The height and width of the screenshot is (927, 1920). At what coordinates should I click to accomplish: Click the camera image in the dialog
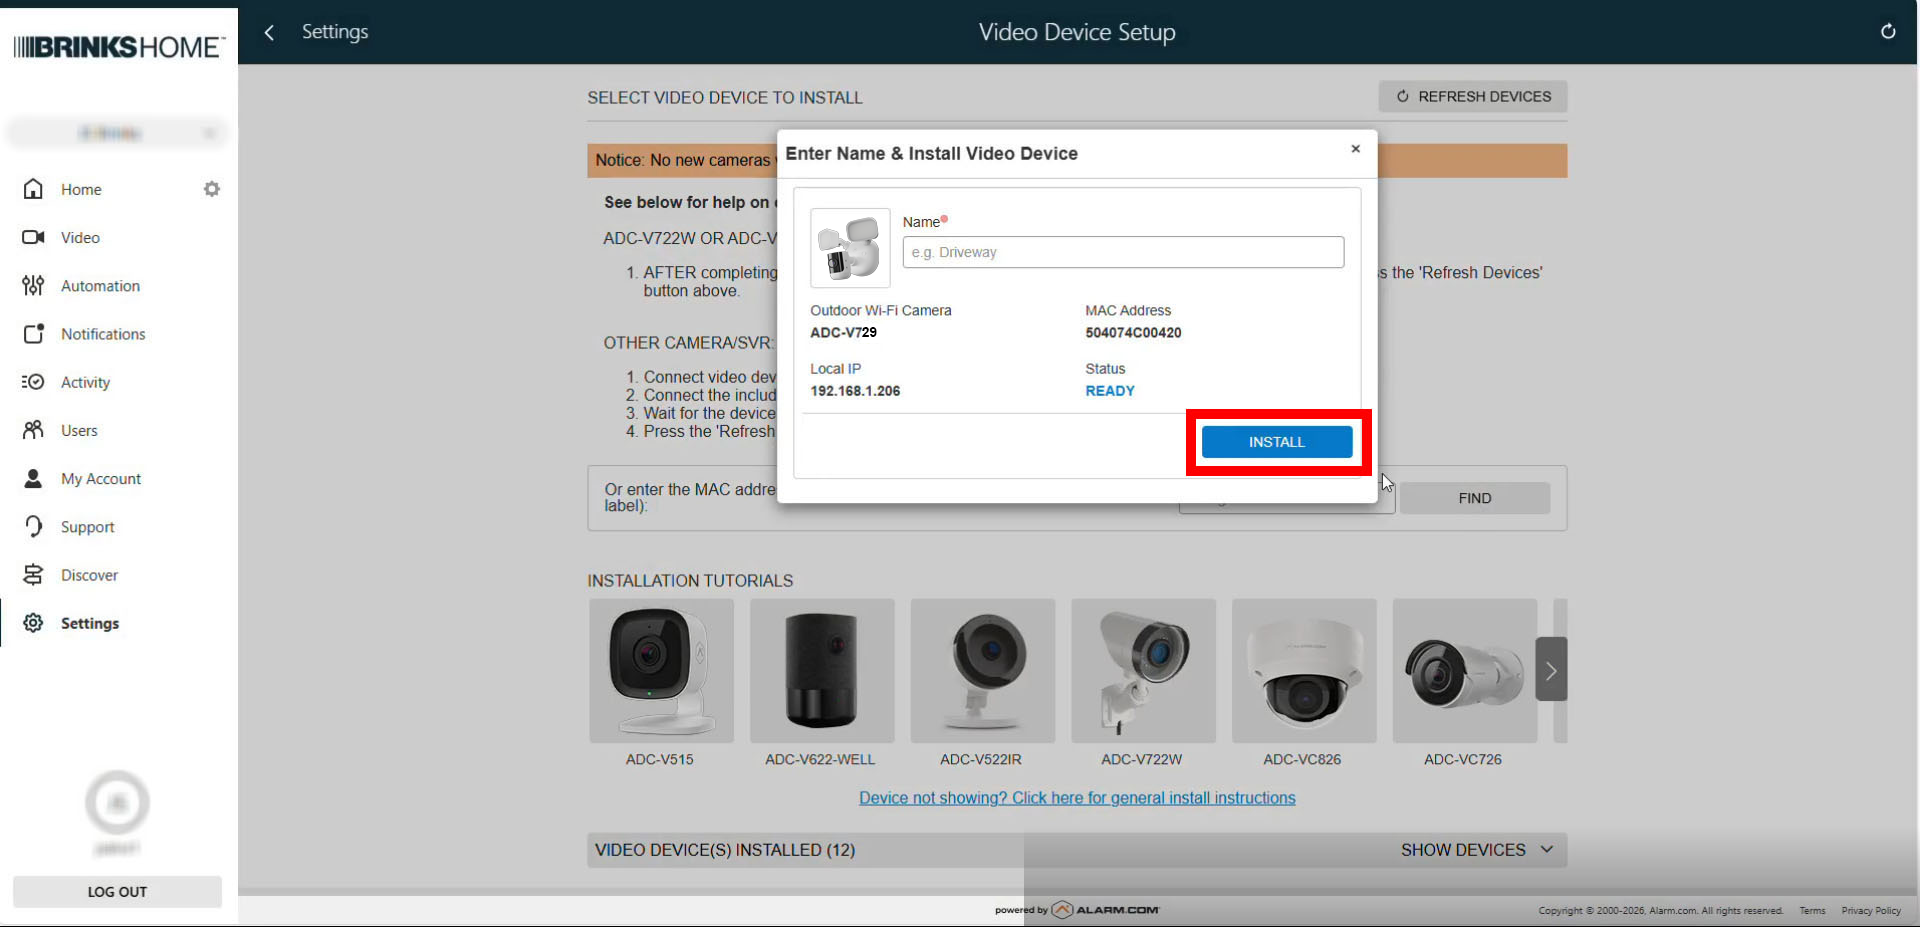pos(850,248)
